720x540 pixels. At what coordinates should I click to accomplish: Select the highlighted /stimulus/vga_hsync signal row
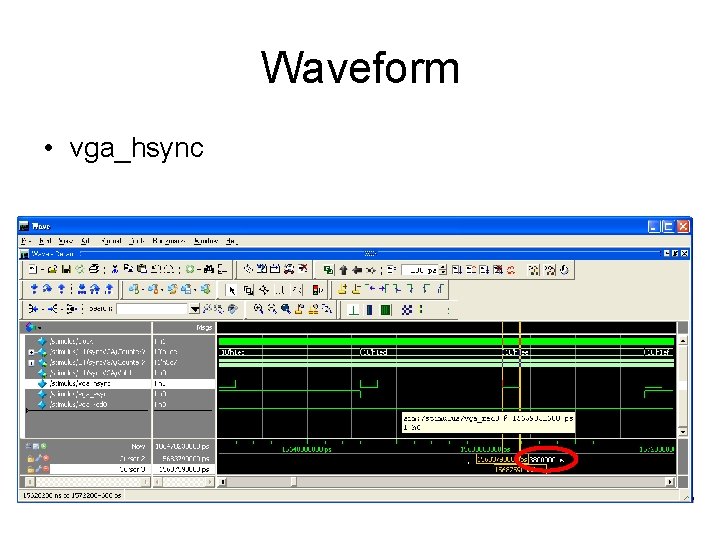[x=88, y=383]
